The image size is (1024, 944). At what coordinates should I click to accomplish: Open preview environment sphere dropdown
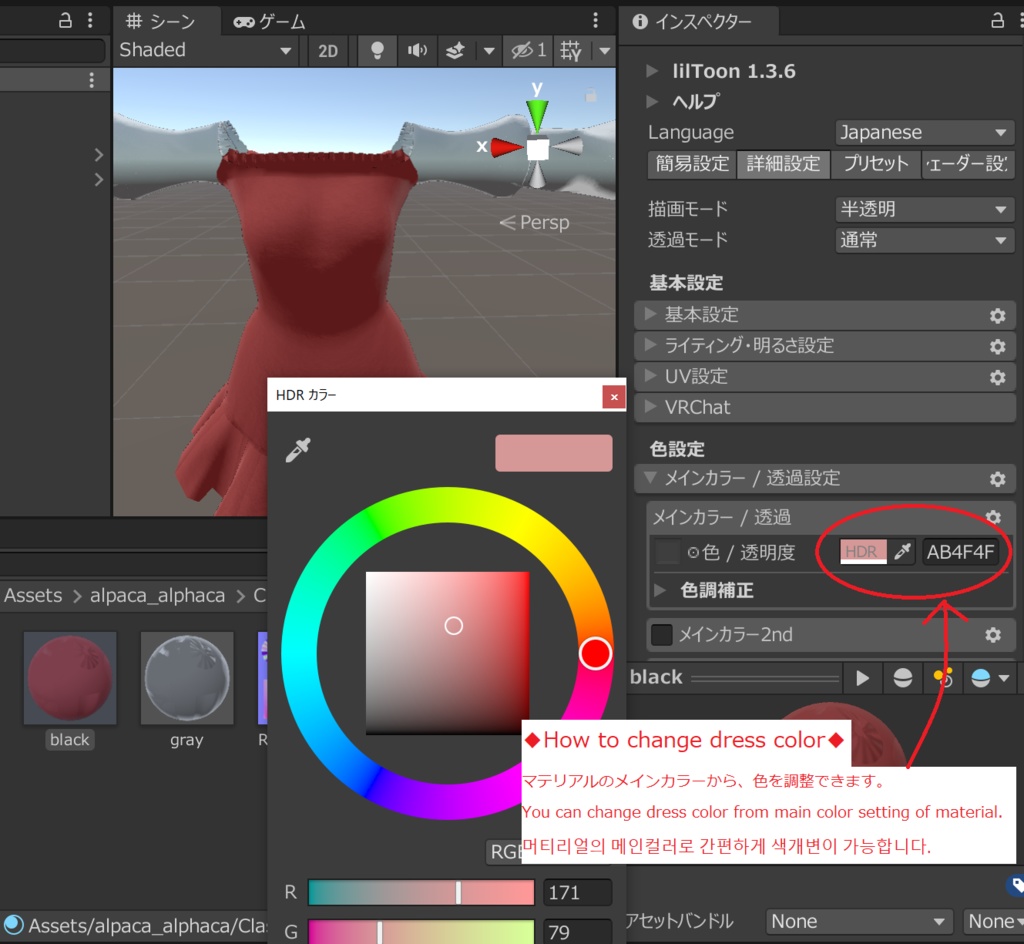coord(989,678)
